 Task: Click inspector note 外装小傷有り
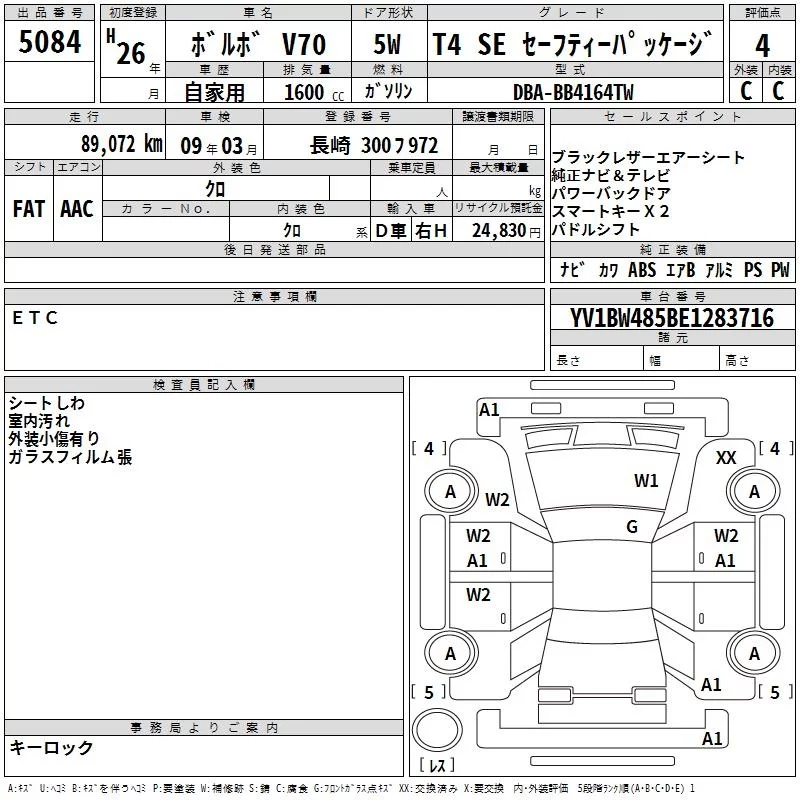(x=54, y=439)
